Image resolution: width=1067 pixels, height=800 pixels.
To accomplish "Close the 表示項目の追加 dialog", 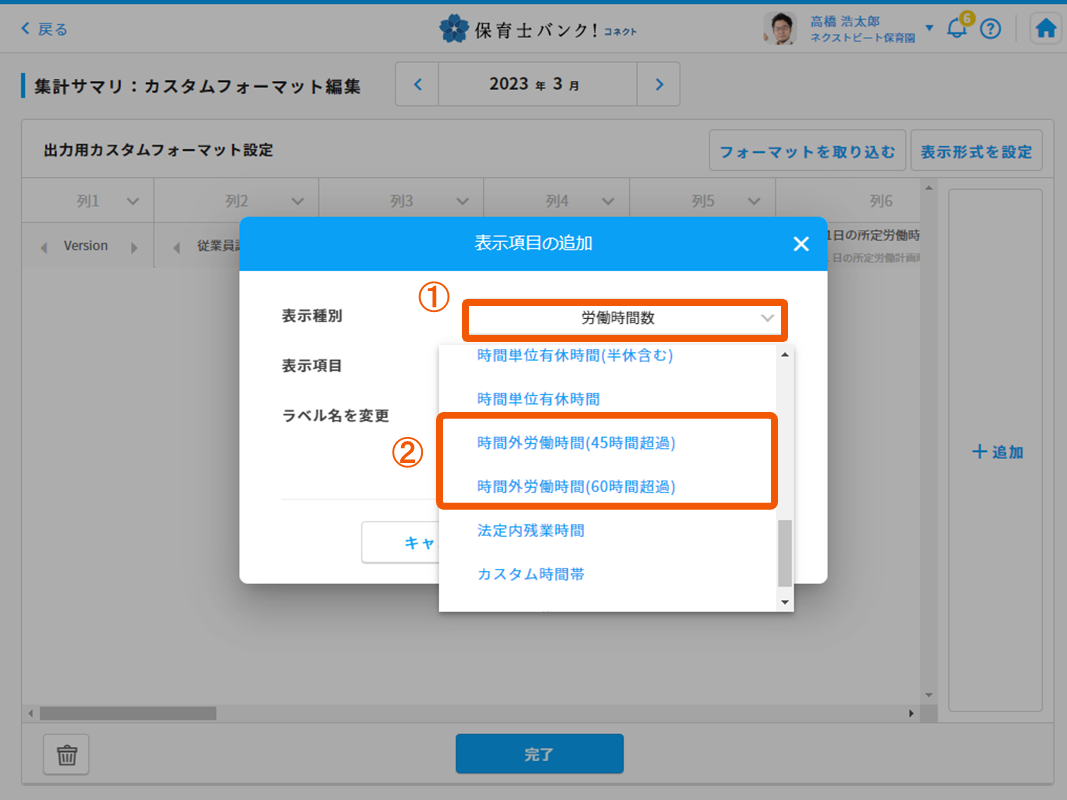I will point(800,244).
